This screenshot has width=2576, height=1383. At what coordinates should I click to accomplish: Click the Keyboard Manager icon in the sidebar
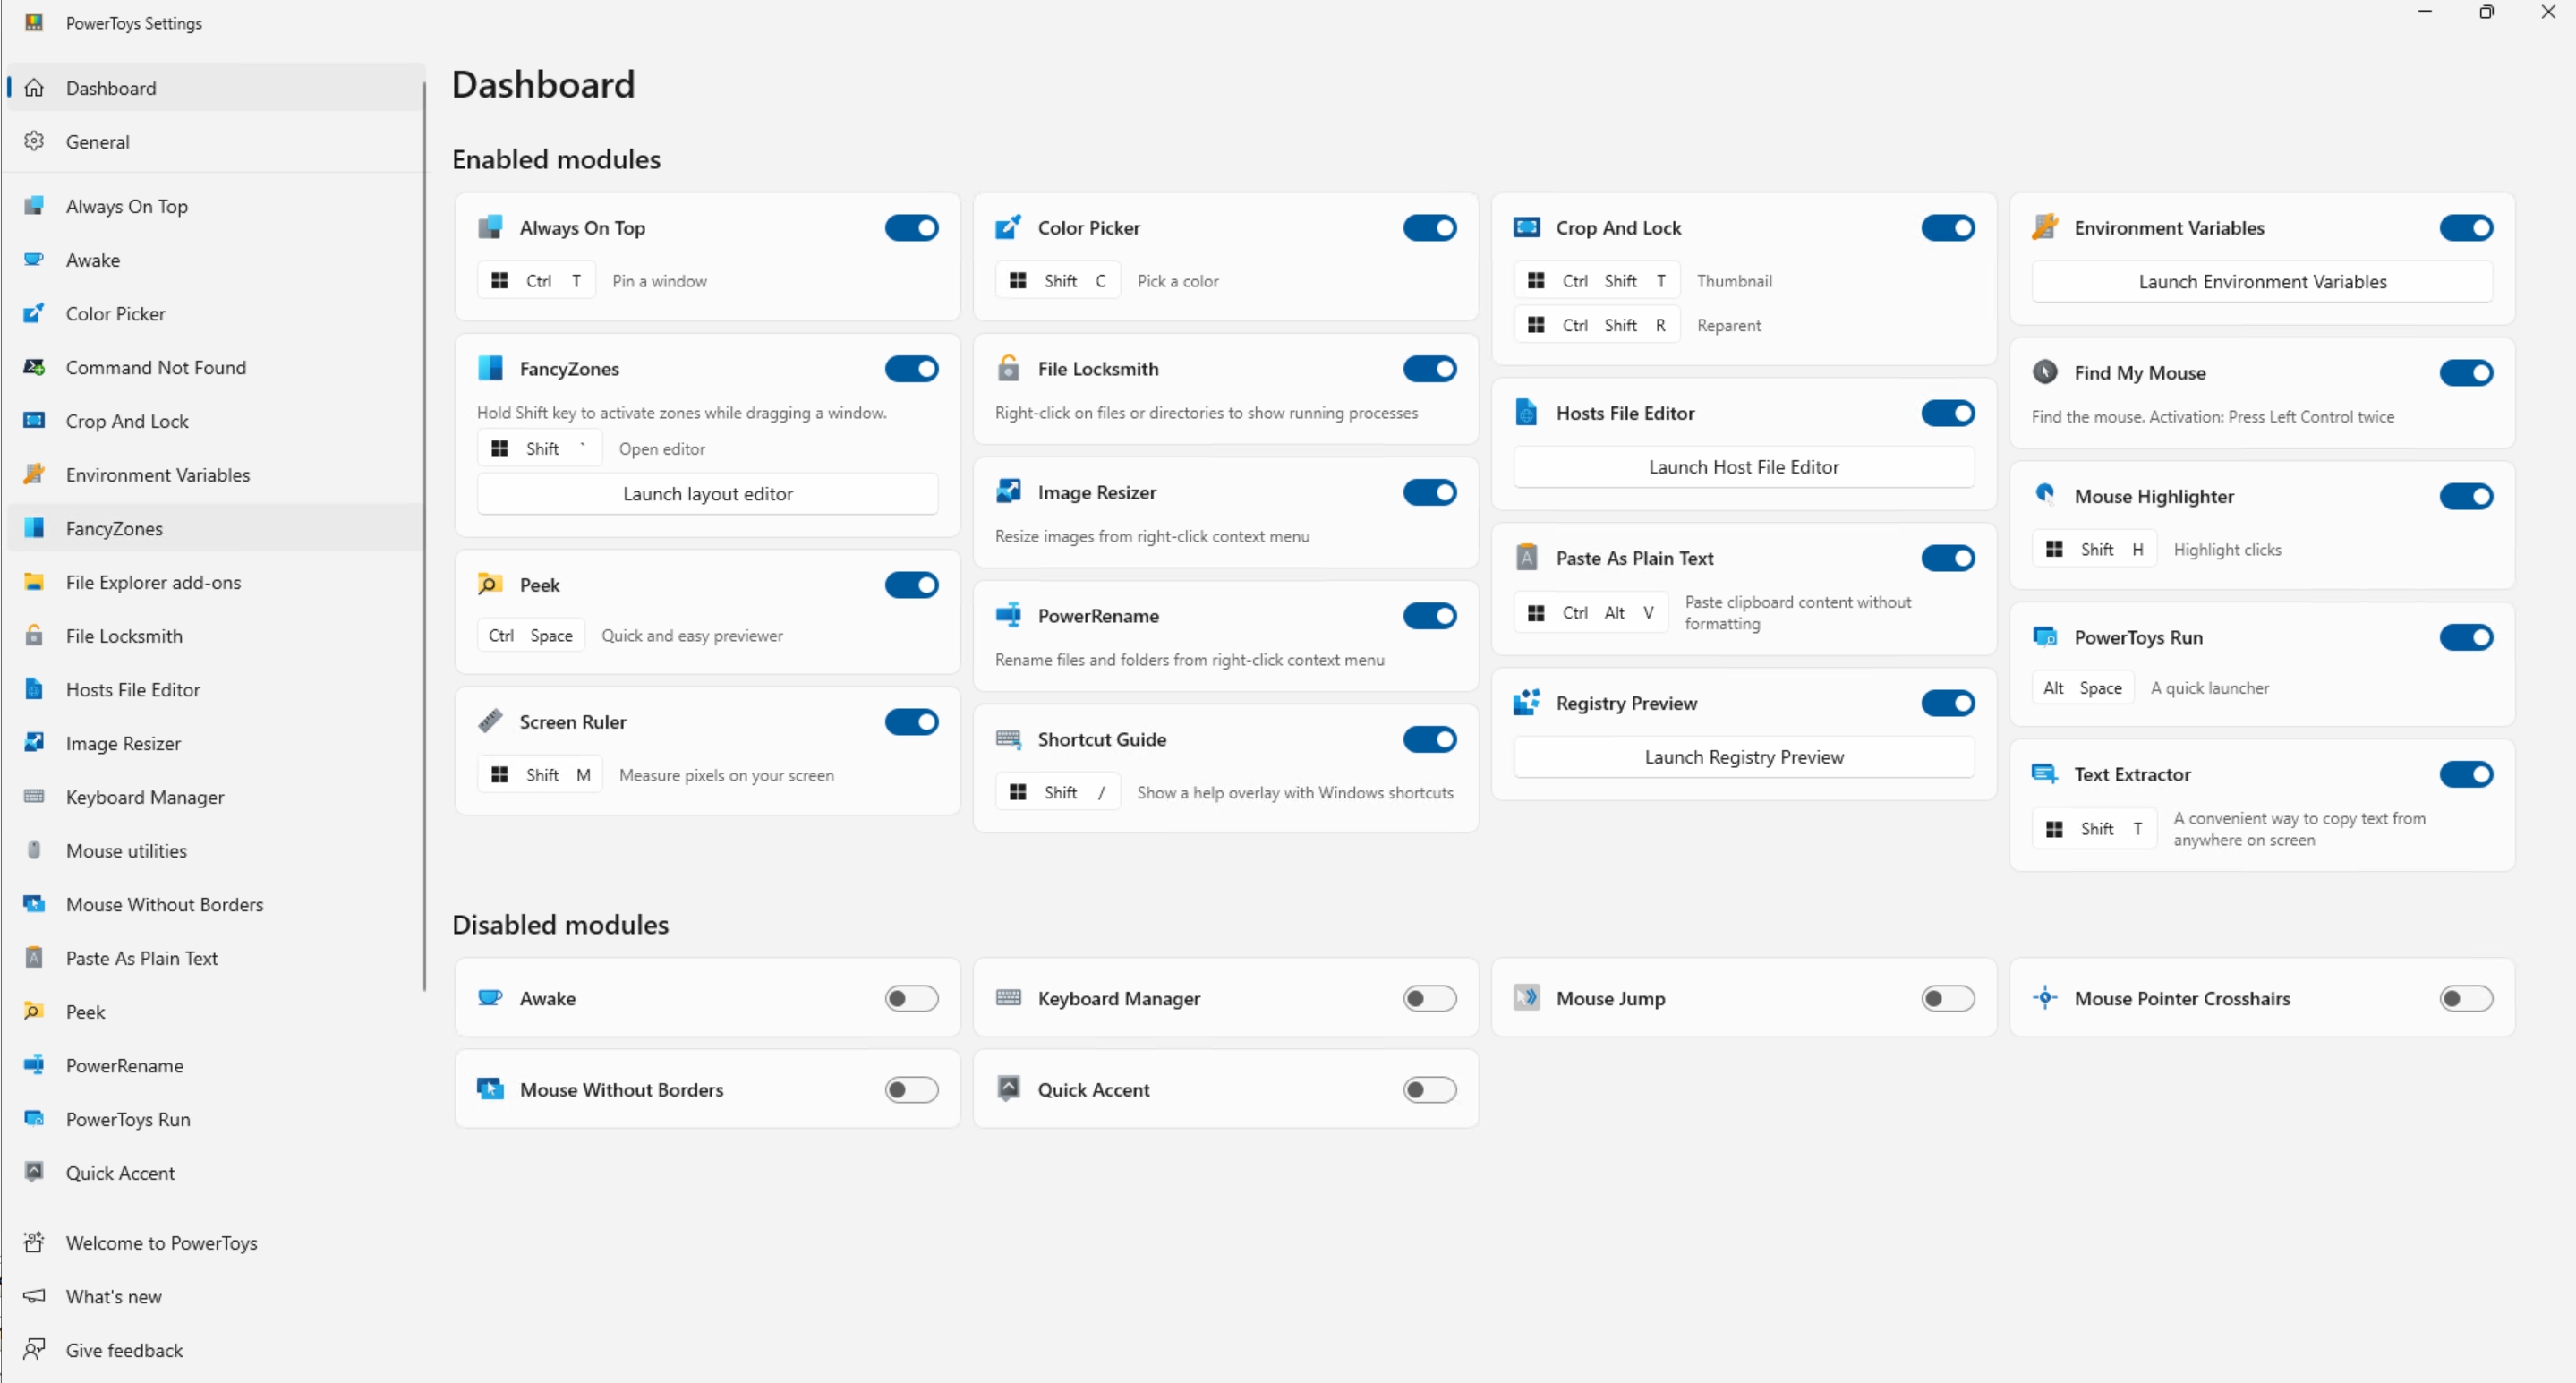[x=34, y=796]
